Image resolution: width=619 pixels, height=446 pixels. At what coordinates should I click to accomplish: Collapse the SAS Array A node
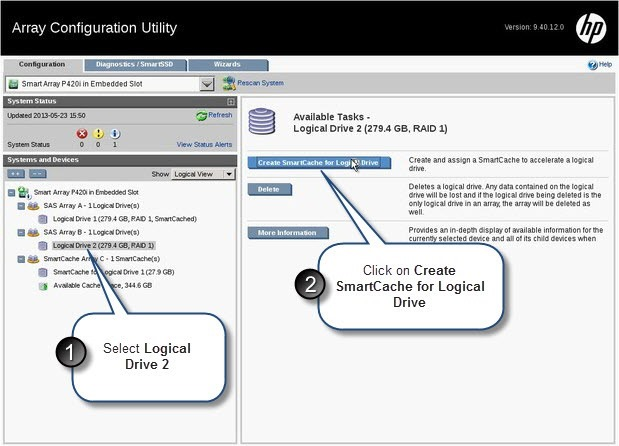tap(21, 206)
